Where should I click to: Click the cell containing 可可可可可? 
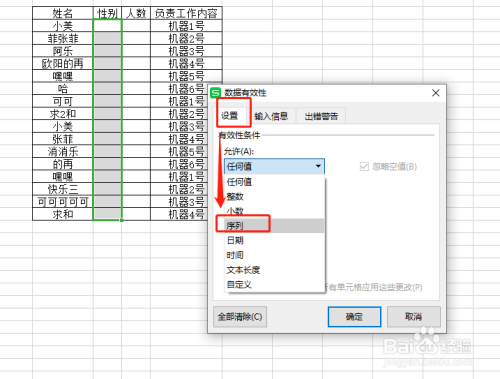63,202
